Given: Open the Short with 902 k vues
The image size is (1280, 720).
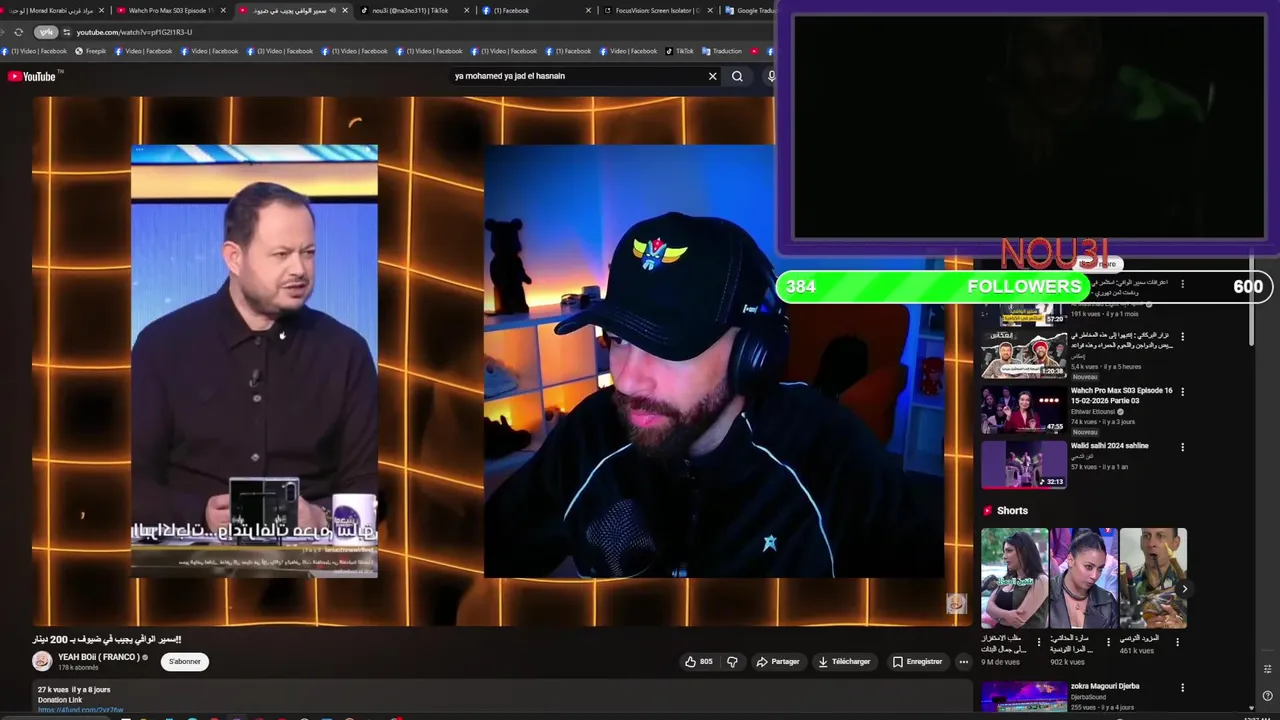Looking at the screenshot, I should tap(1084, 578).
